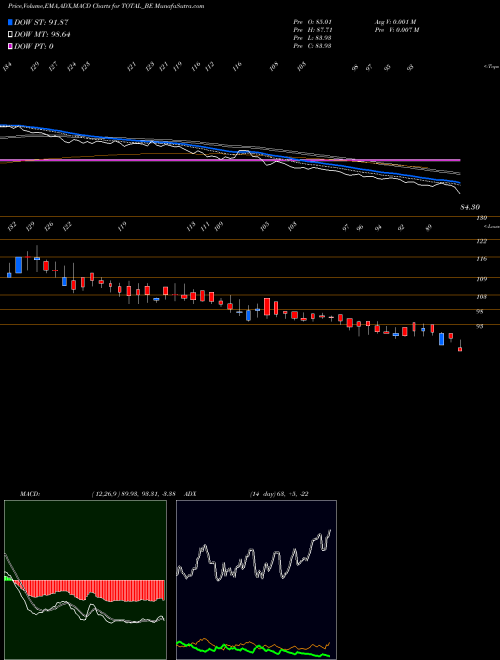The height and width of the screenshot is (660, 500).
Task: Click the tall blue candle at the chart start
Action: tap(18, 265)
